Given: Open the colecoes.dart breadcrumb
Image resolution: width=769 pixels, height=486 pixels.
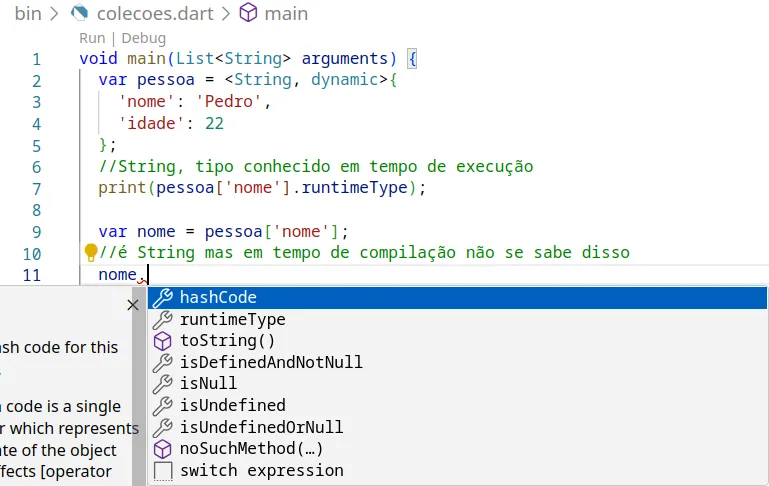Looking at the screenshot, I should (x=155, y=13).
